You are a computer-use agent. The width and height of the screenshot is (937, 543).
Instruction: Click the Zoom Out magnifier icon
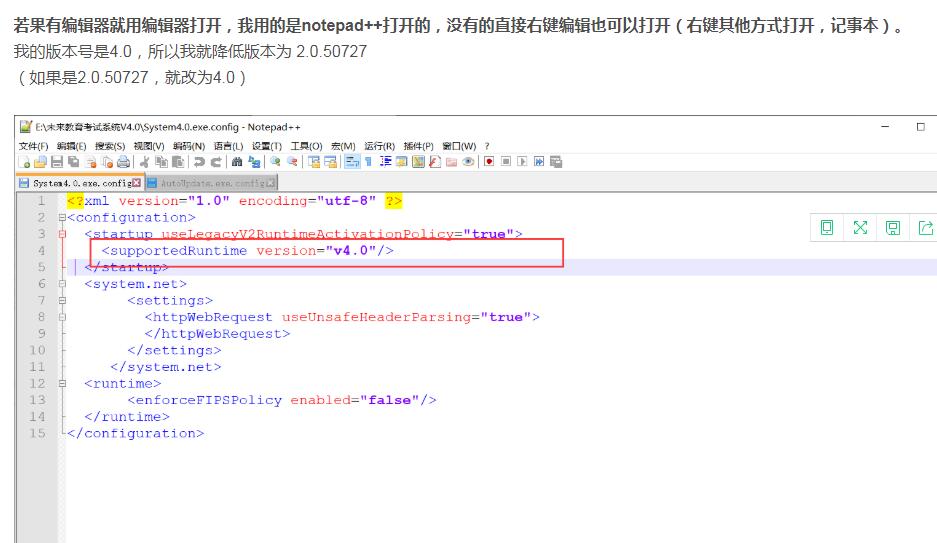click(x=292, y=161)
